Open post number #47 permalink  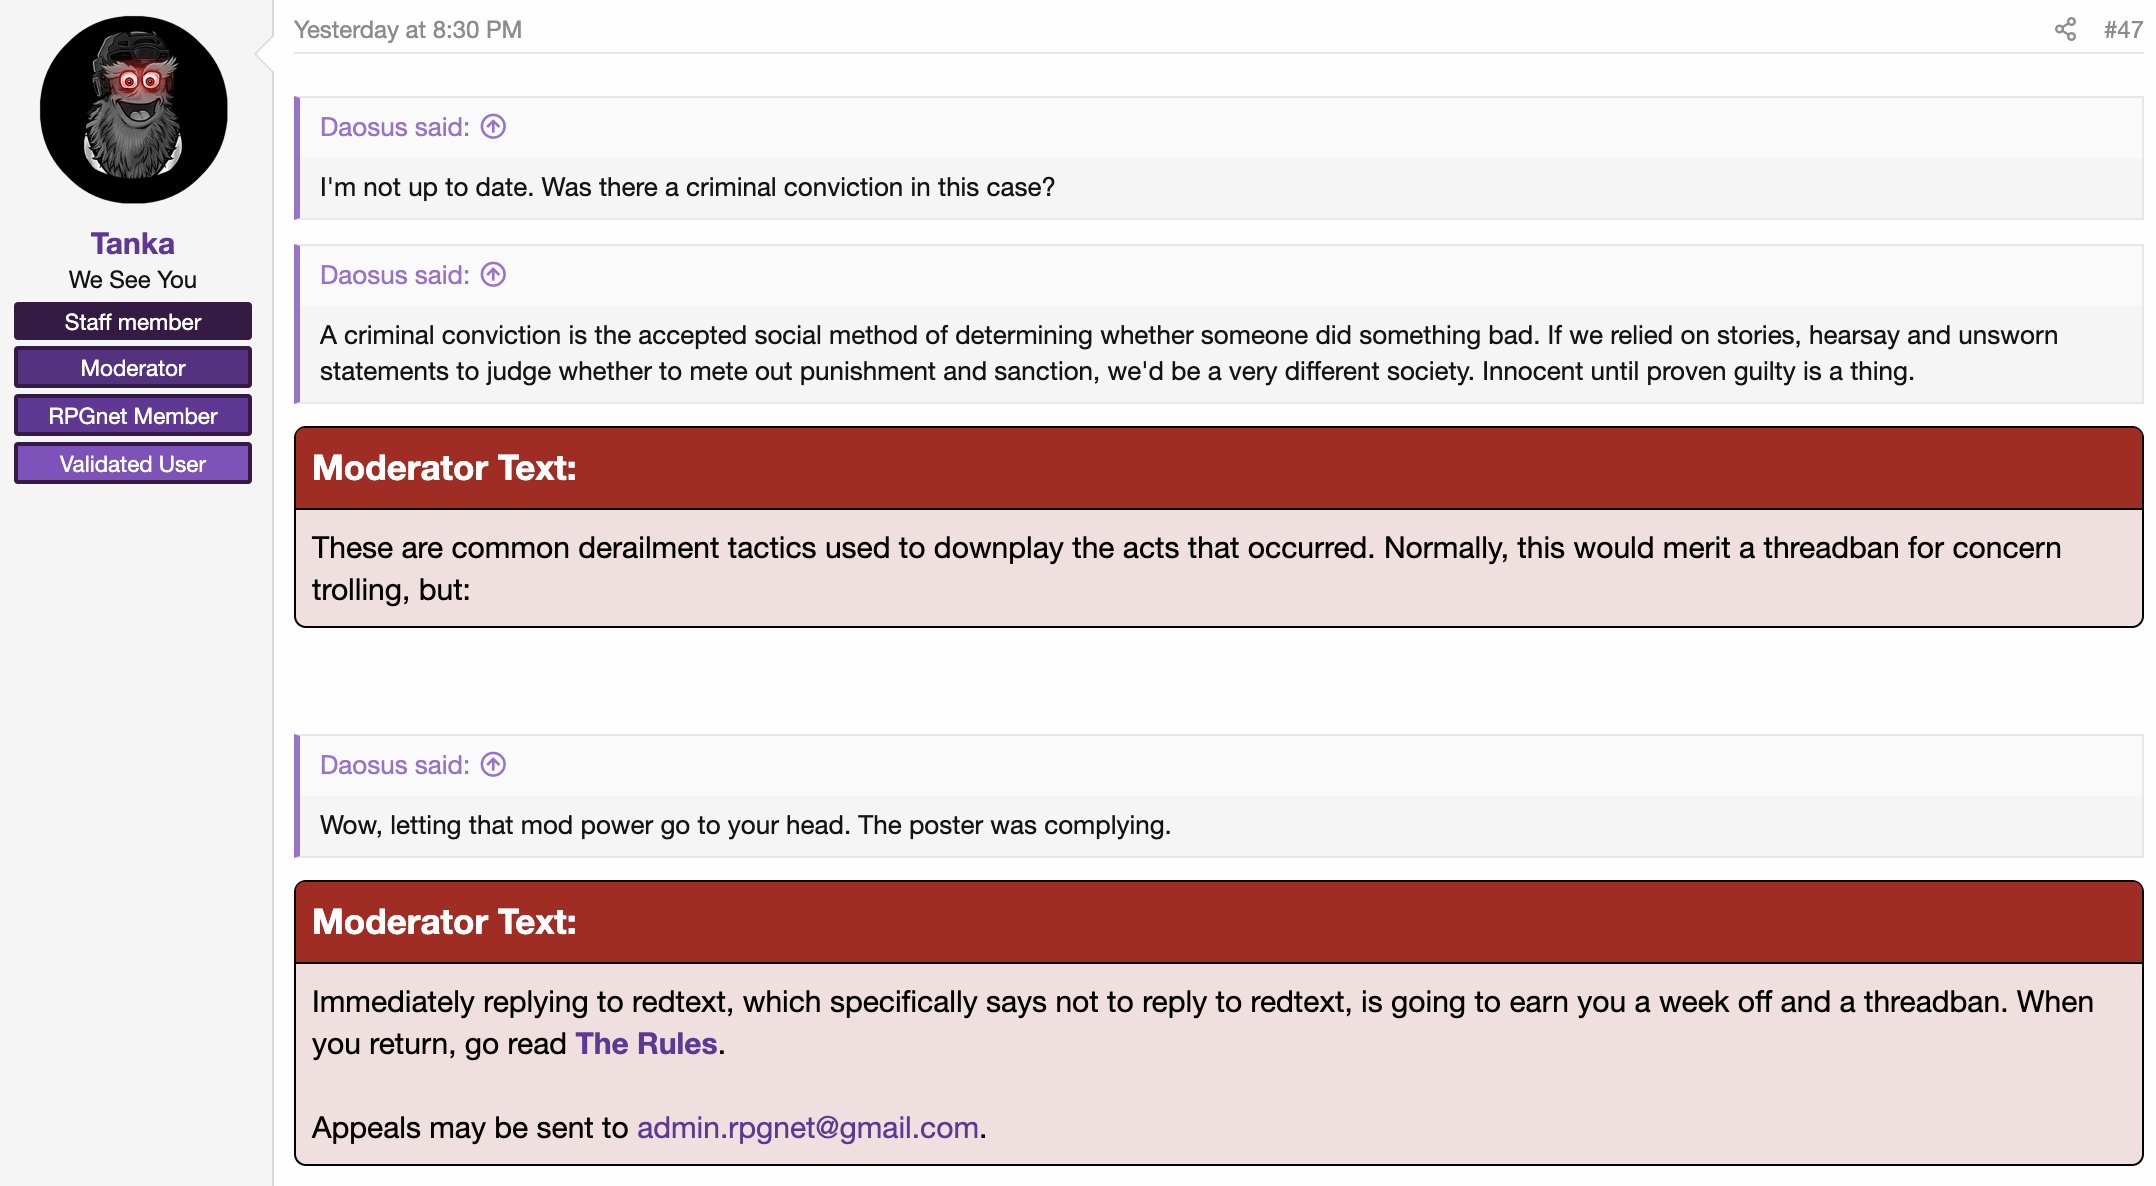2122,30
